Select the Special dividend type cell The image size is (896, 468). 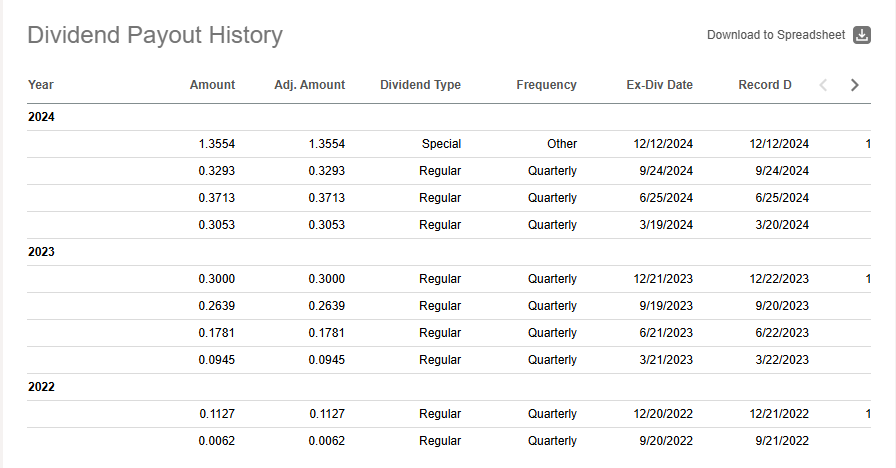(x=441, y=144)
